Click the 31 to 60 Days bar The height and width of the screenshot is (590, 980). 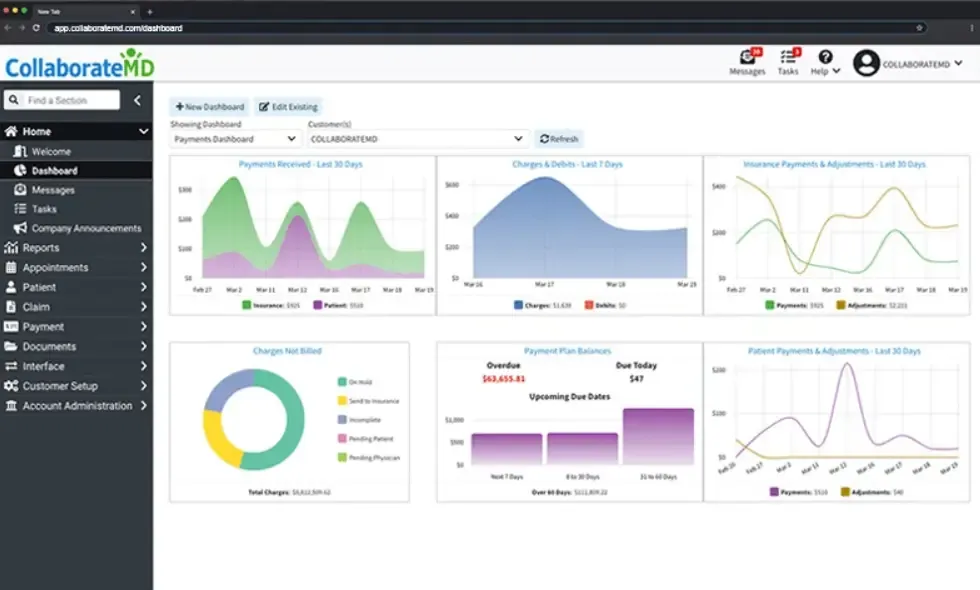point(658,436)
